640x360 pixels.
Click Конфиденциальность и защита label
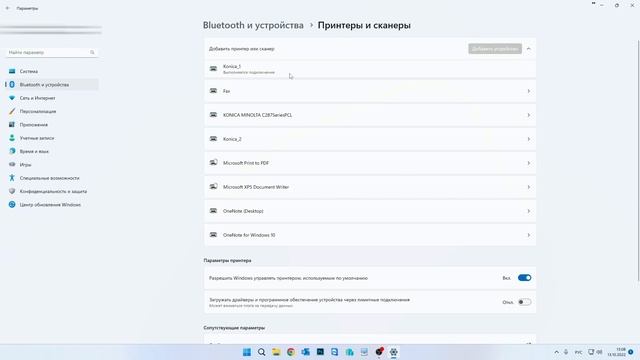point(53,191)
